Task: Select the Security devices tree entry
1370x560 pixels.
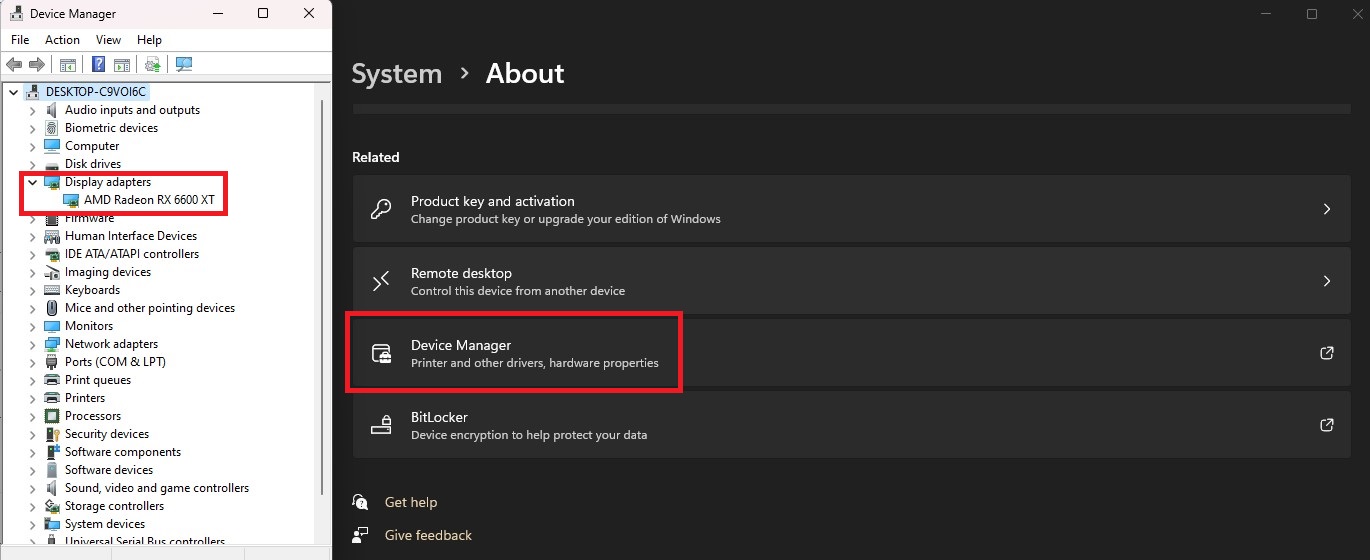Action: click(x=107, y=434)
